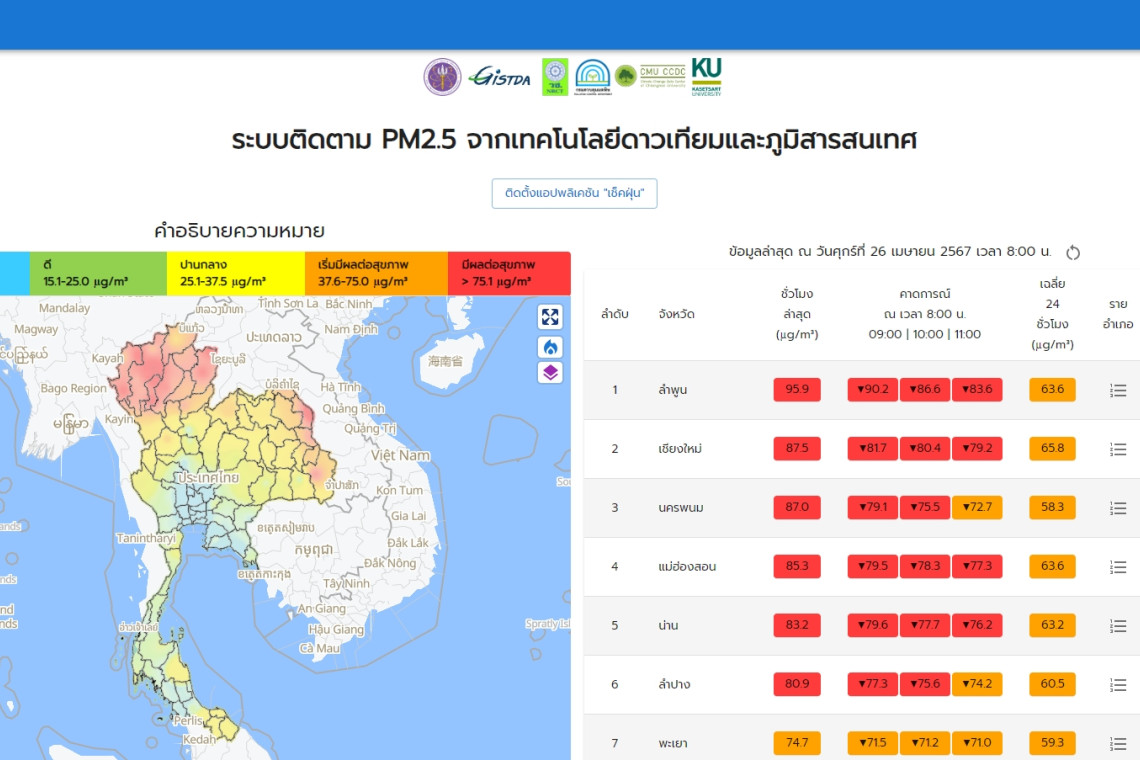Click the จังหวัด column header
1140x760 pixels.
pyautogui.click(x=677, y=314)
